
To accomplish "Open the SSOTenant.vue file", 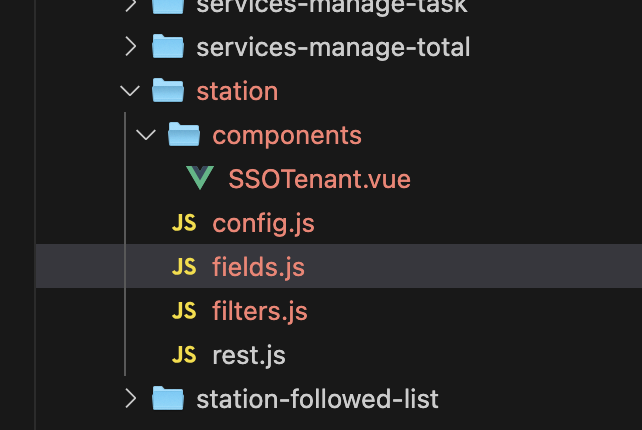I will tap(319, 179).
